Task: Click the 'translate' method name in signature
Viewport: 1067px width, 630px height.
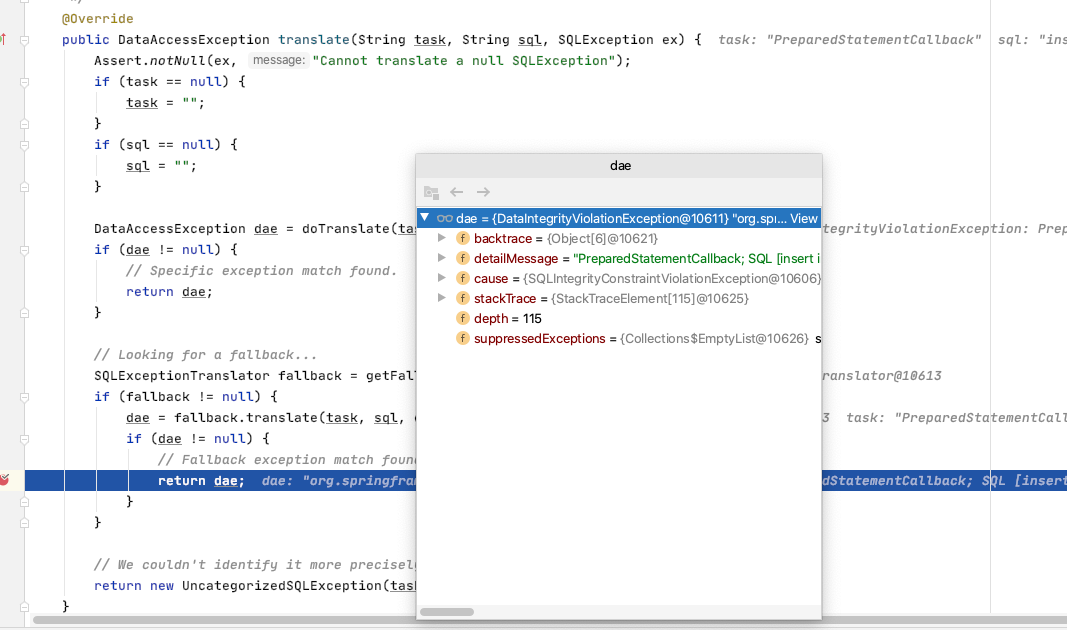Action: (x=314, y=40)
